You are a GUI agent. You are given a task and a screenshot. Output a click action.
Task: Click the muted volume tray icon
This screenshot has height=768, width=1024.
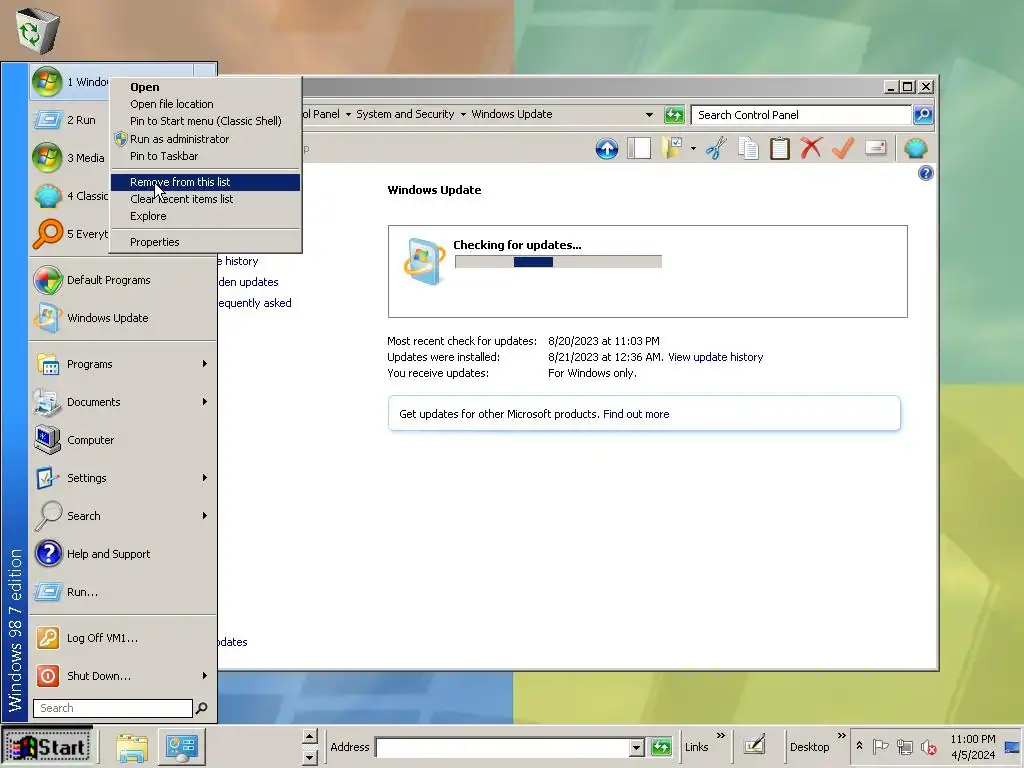pos(928,746)
